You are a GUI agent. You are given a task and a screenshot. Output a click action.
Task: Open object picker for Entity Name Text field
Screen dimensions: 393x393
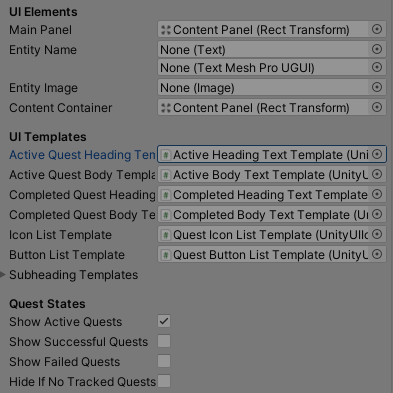377,49
